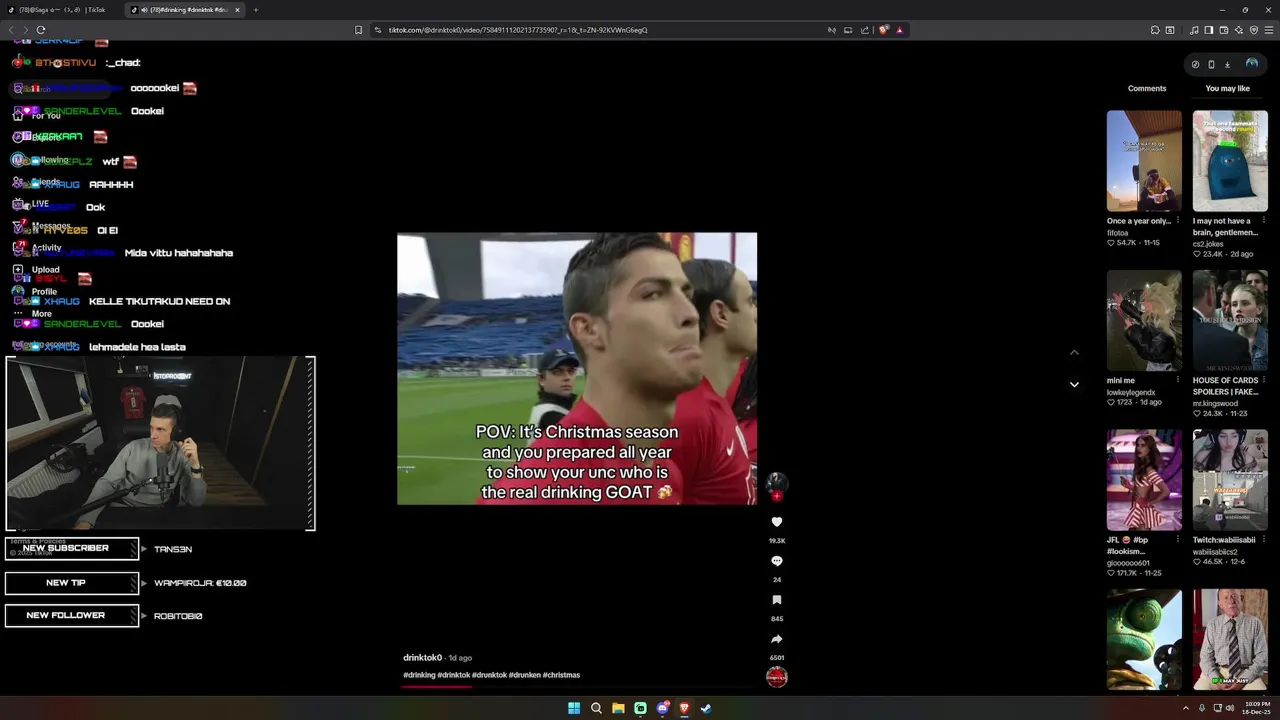Open the browser hamburger menu
The height and width of the screenshot is (720, 1280).
pyautogui.click(x=1269, y=30)
